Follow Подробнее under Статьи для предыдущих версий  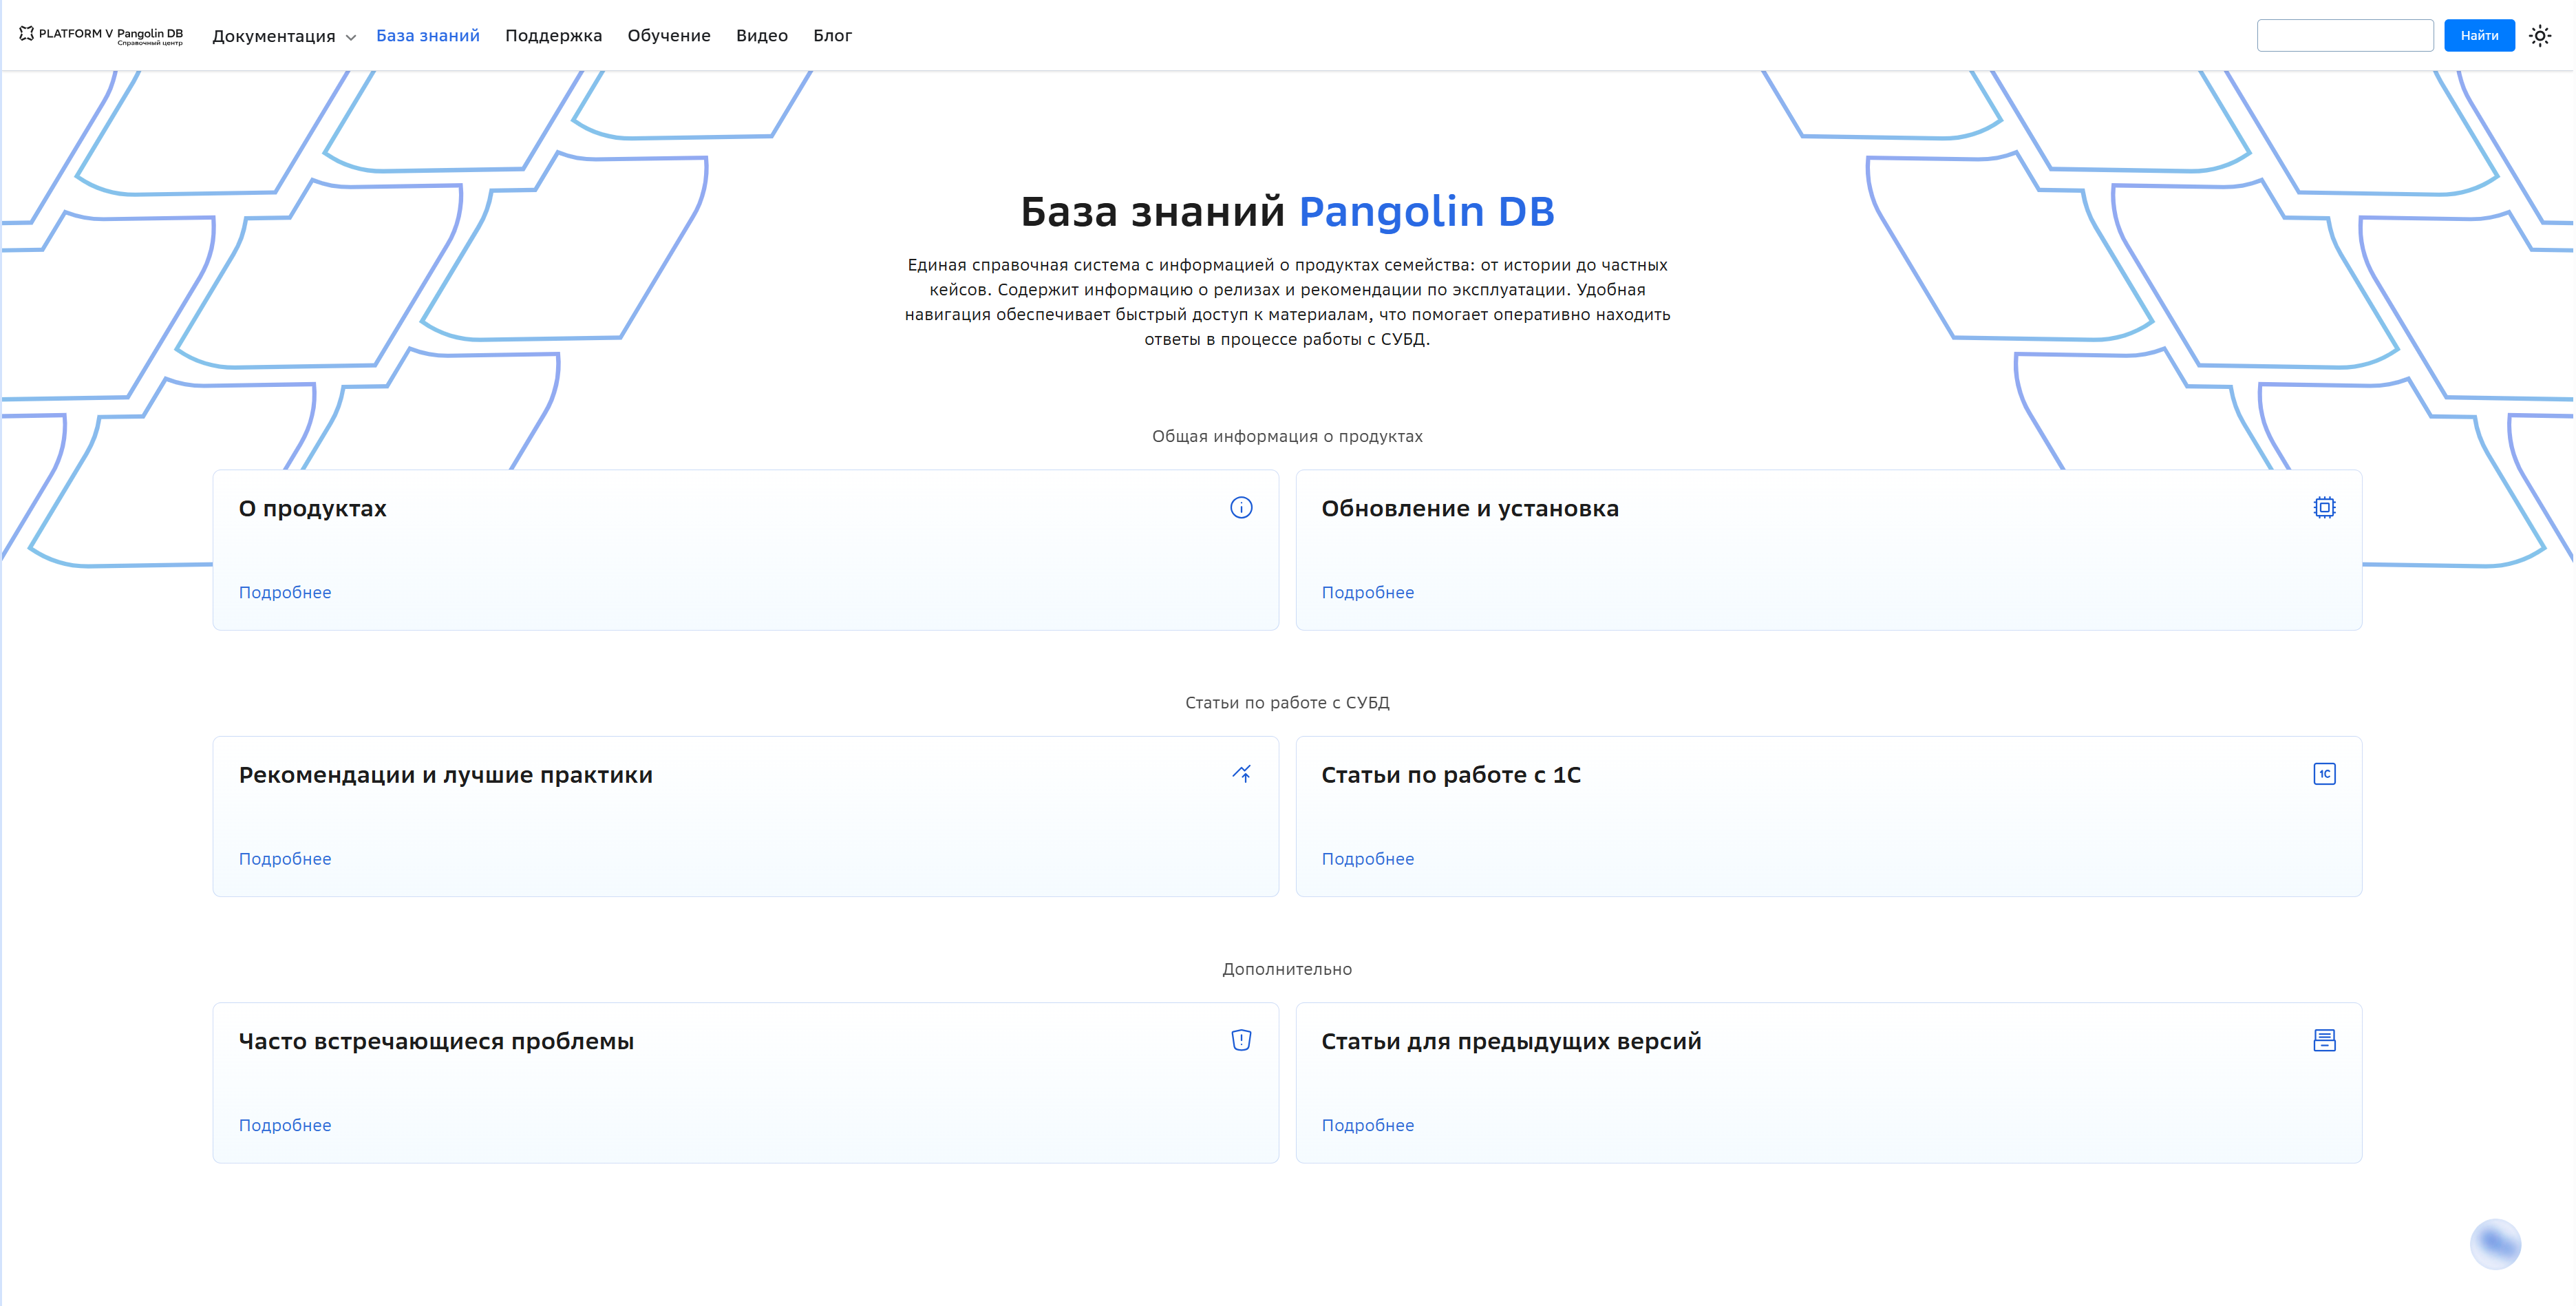pos(1368,1125)
